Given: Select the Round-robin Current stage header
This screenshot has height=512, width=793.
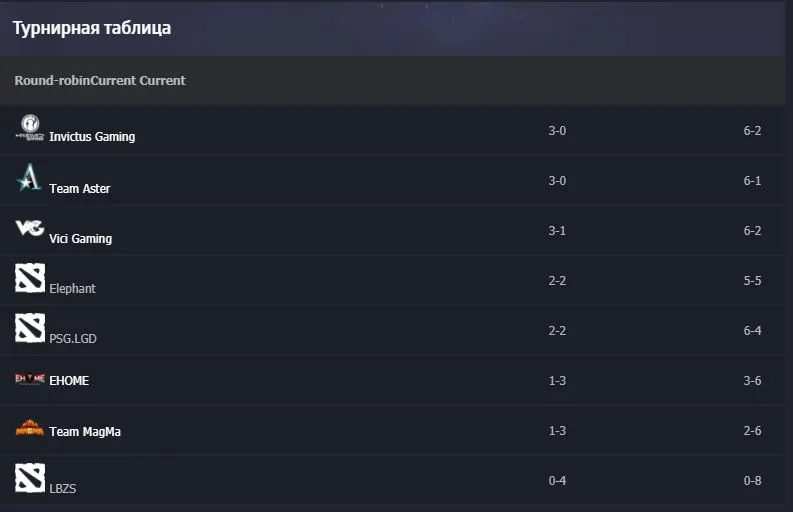Looking at the screenshot, I should click(x=100, y=80).
